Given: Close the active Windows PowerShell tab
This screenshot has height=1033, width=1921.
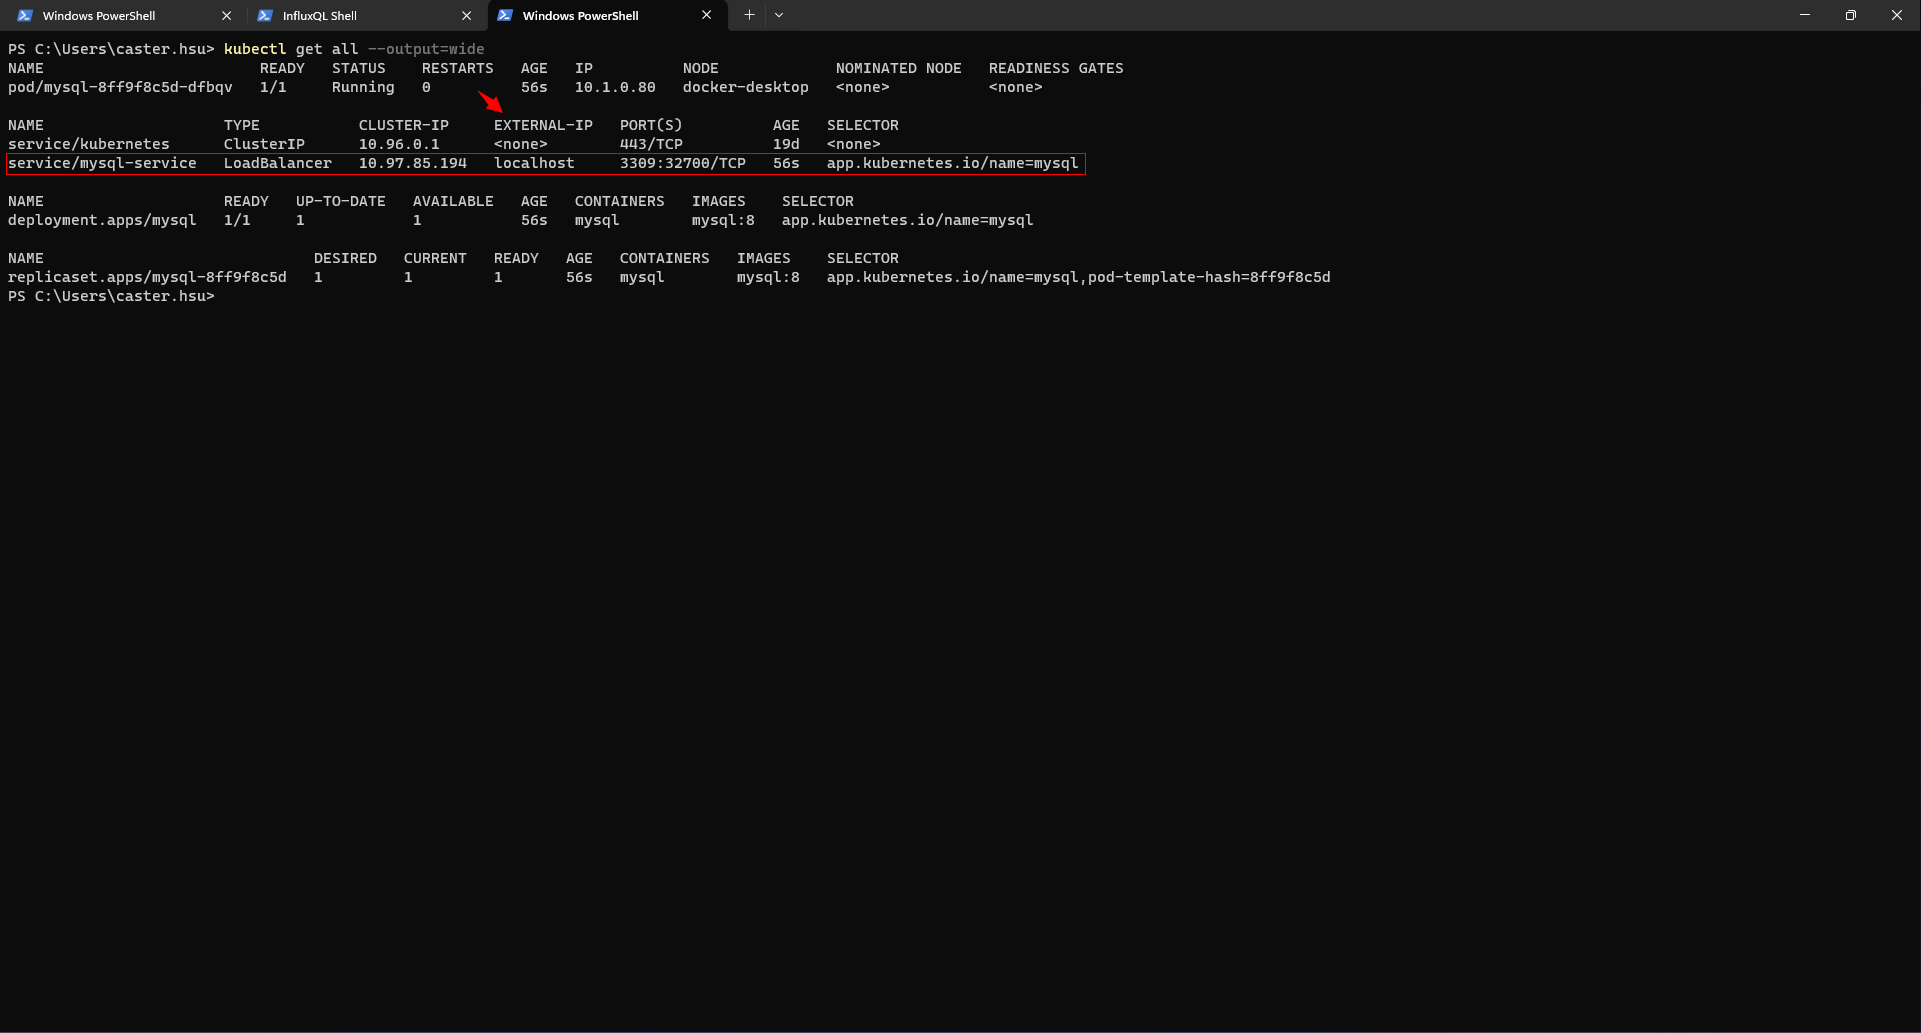Looking at the screenshot, I should tap(706, 15).
